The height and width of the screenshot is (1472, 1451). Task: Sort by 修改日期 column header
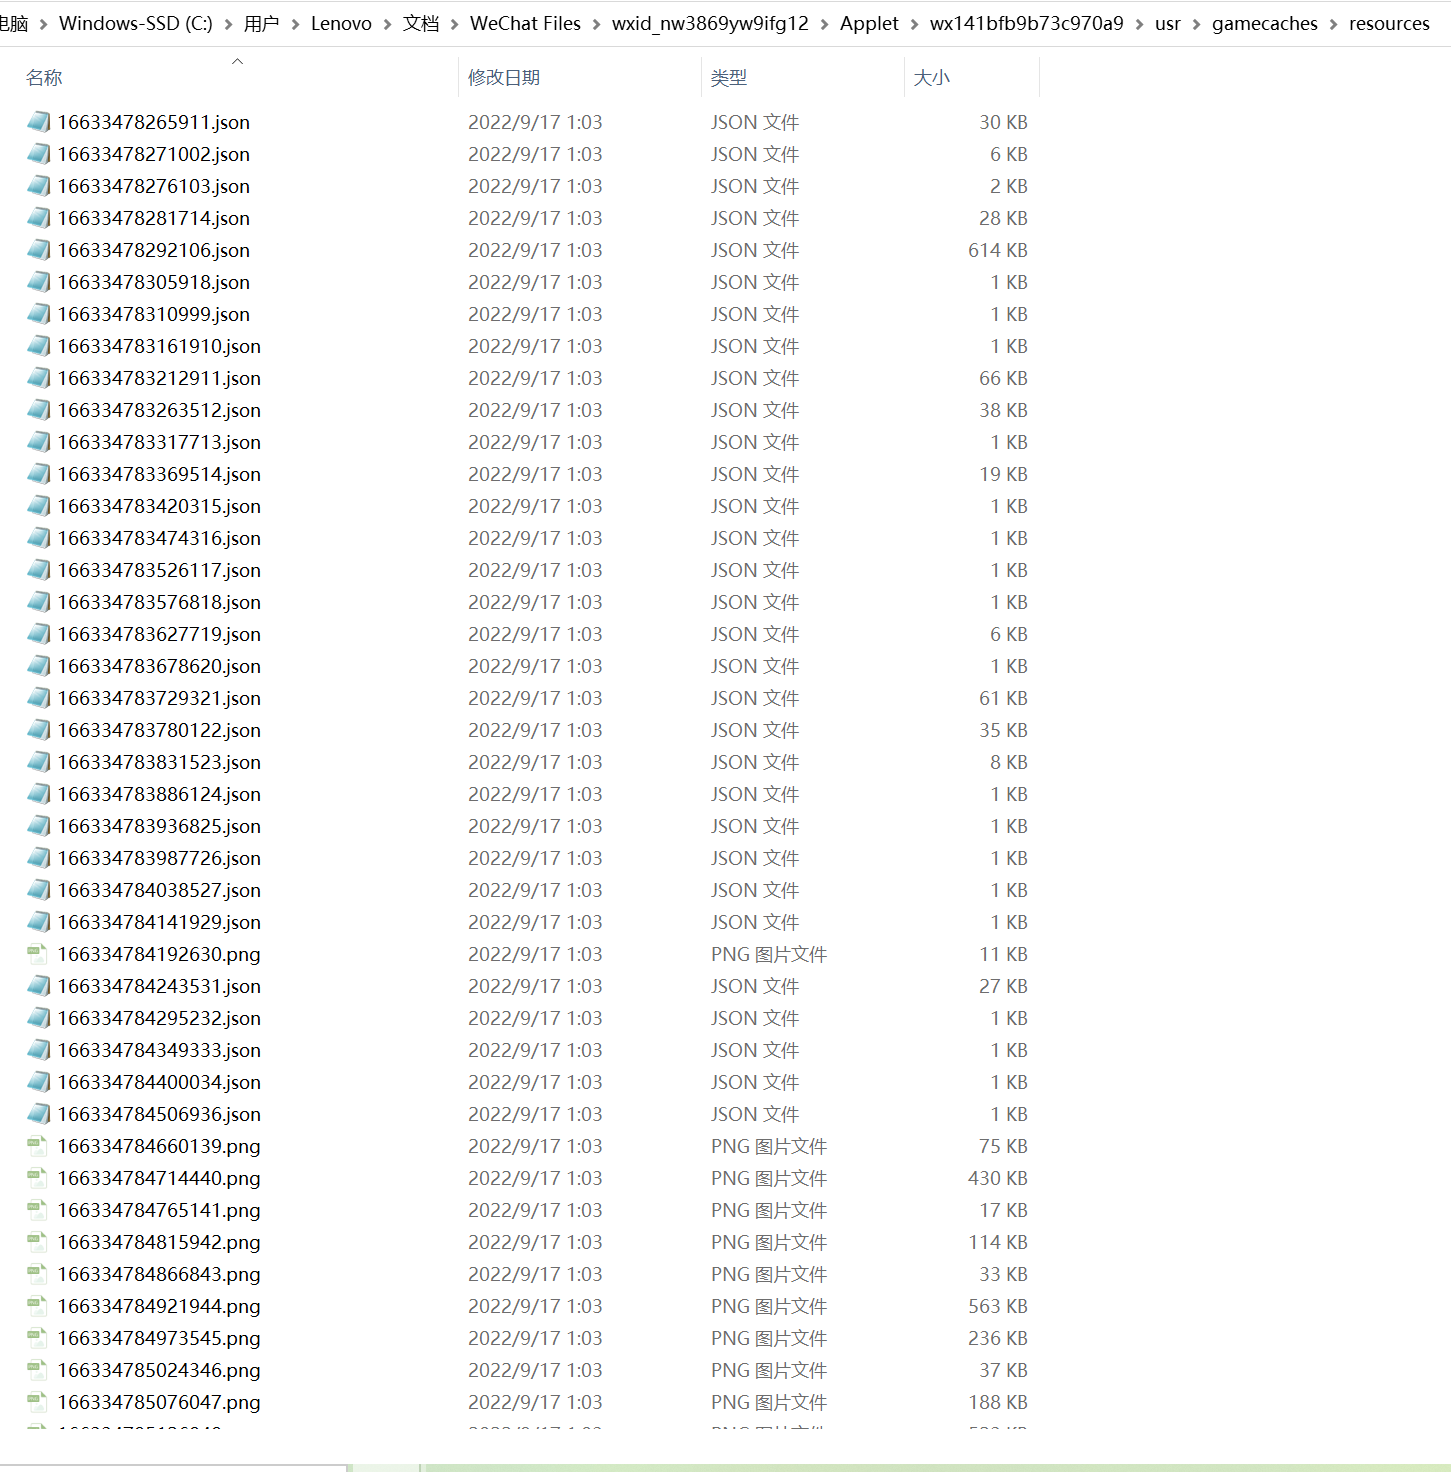(504, 78)
